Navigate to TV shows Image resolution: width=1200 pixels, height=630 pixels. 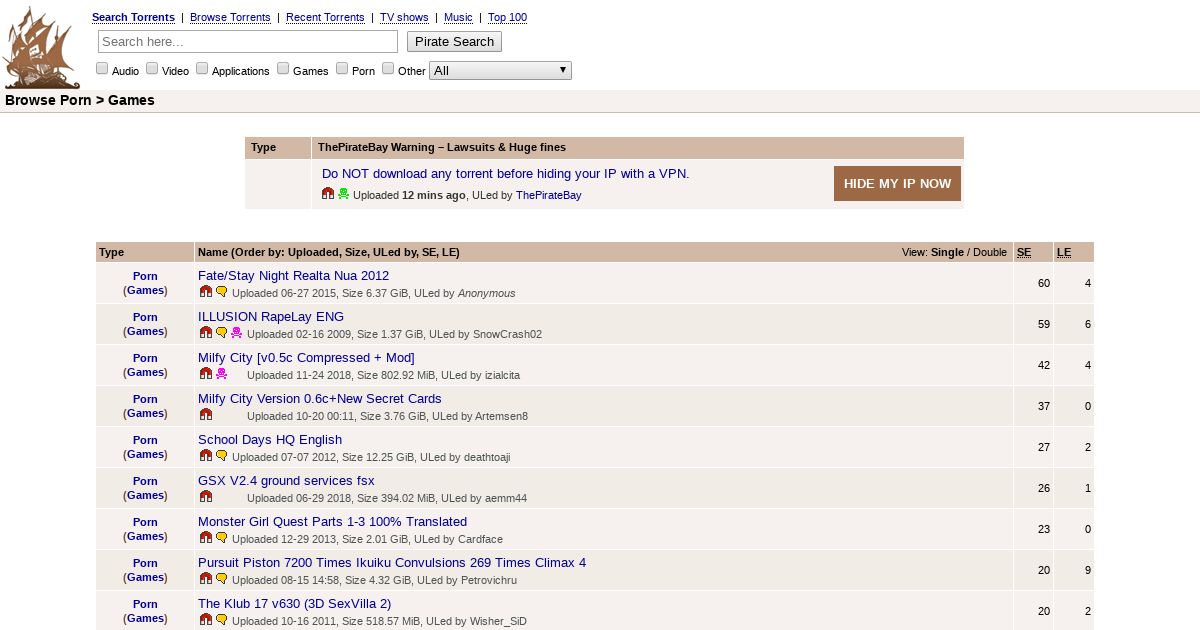[404, 17]
